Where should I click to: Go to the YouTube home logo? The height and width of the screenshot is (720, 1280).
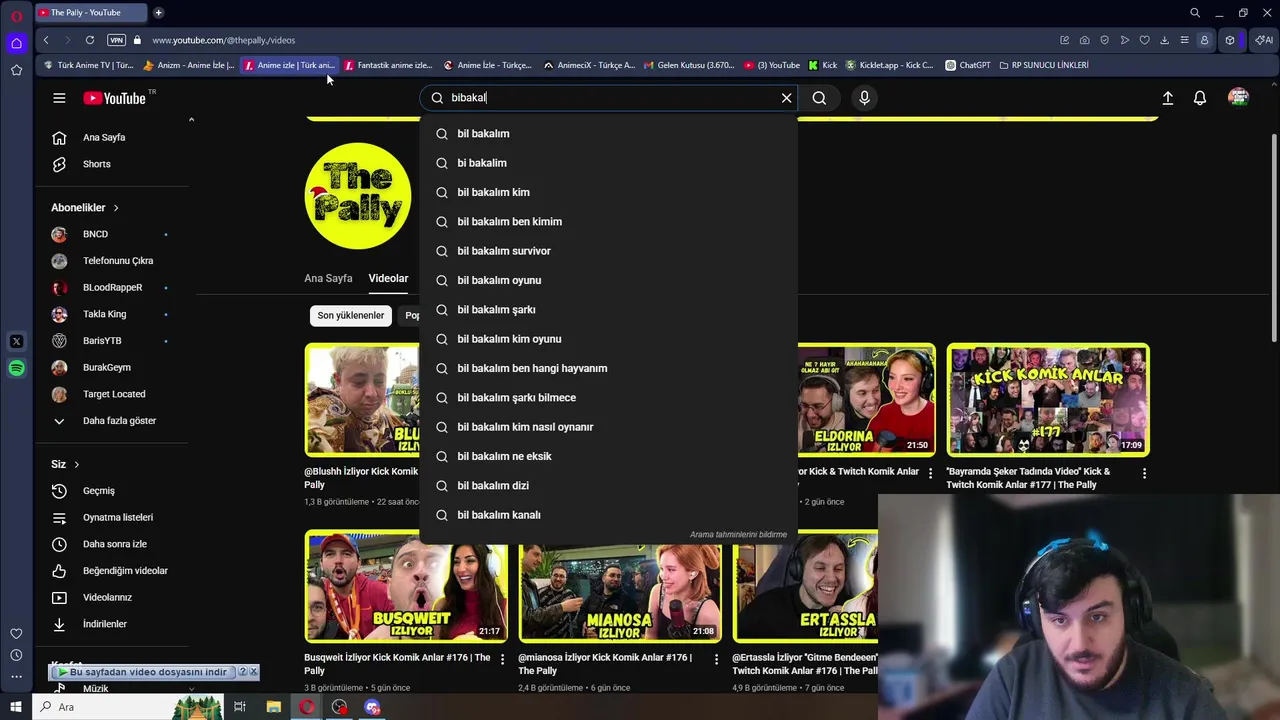tap(114, 98)
